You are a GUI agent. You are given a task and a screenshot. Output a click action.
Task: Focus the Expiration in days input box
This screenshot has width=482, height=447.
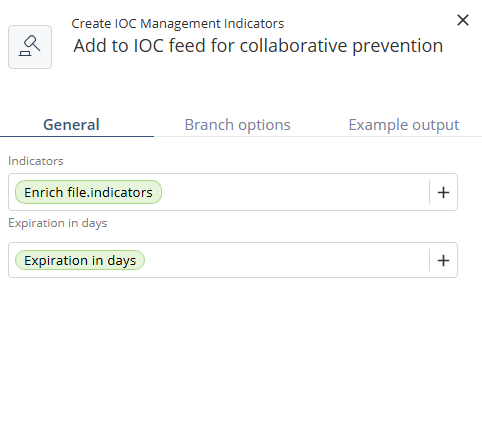[x=287, y=260]
